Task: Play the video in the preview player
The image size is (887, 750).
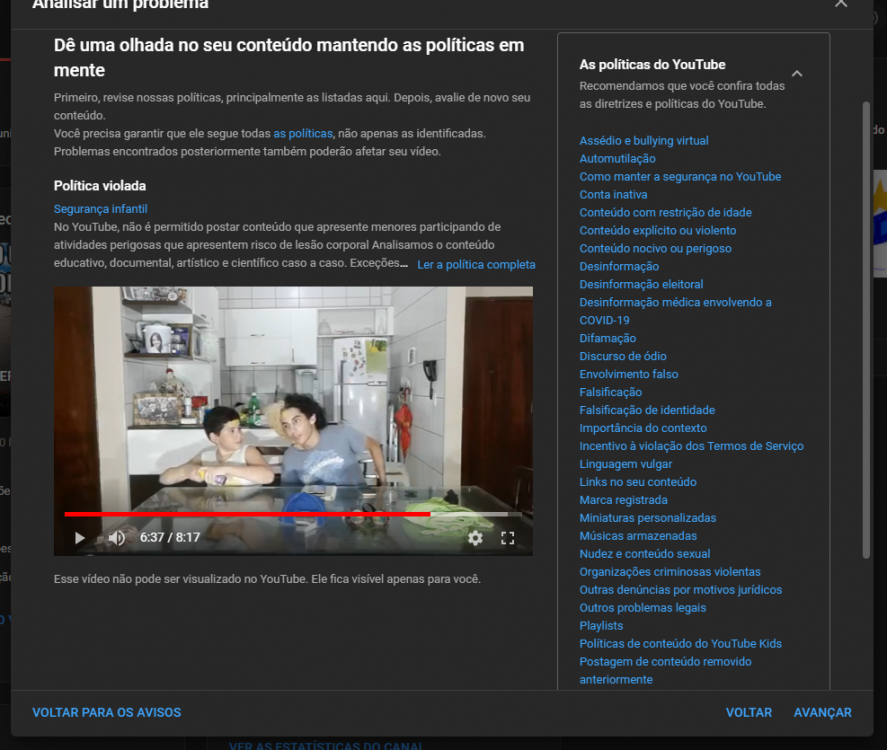Action: [x=80, y=538]
